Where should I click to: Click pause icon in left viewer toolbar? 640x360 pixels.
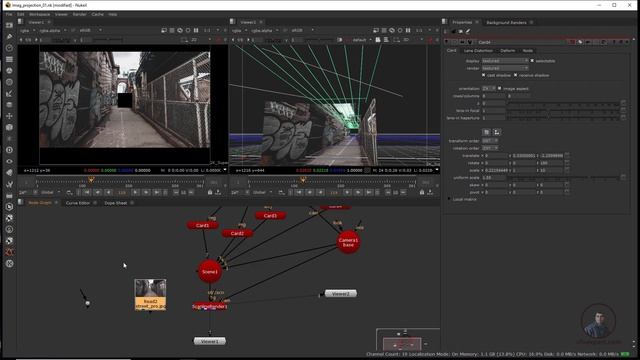coord(196,30)
